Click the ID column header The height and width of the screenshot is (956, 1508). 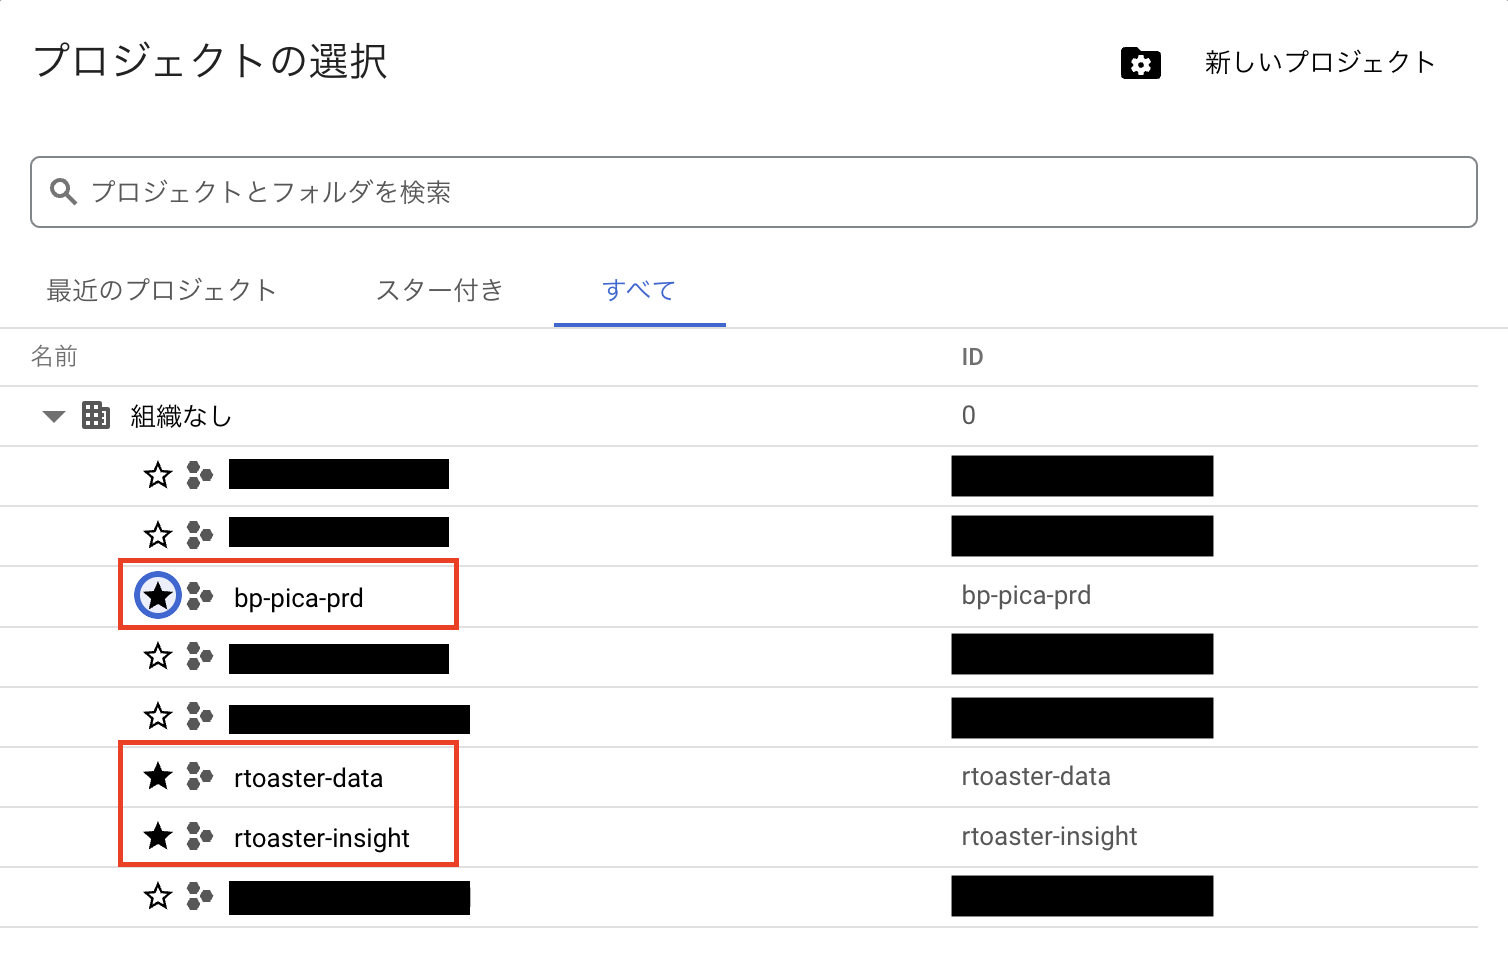coord(972,357)
